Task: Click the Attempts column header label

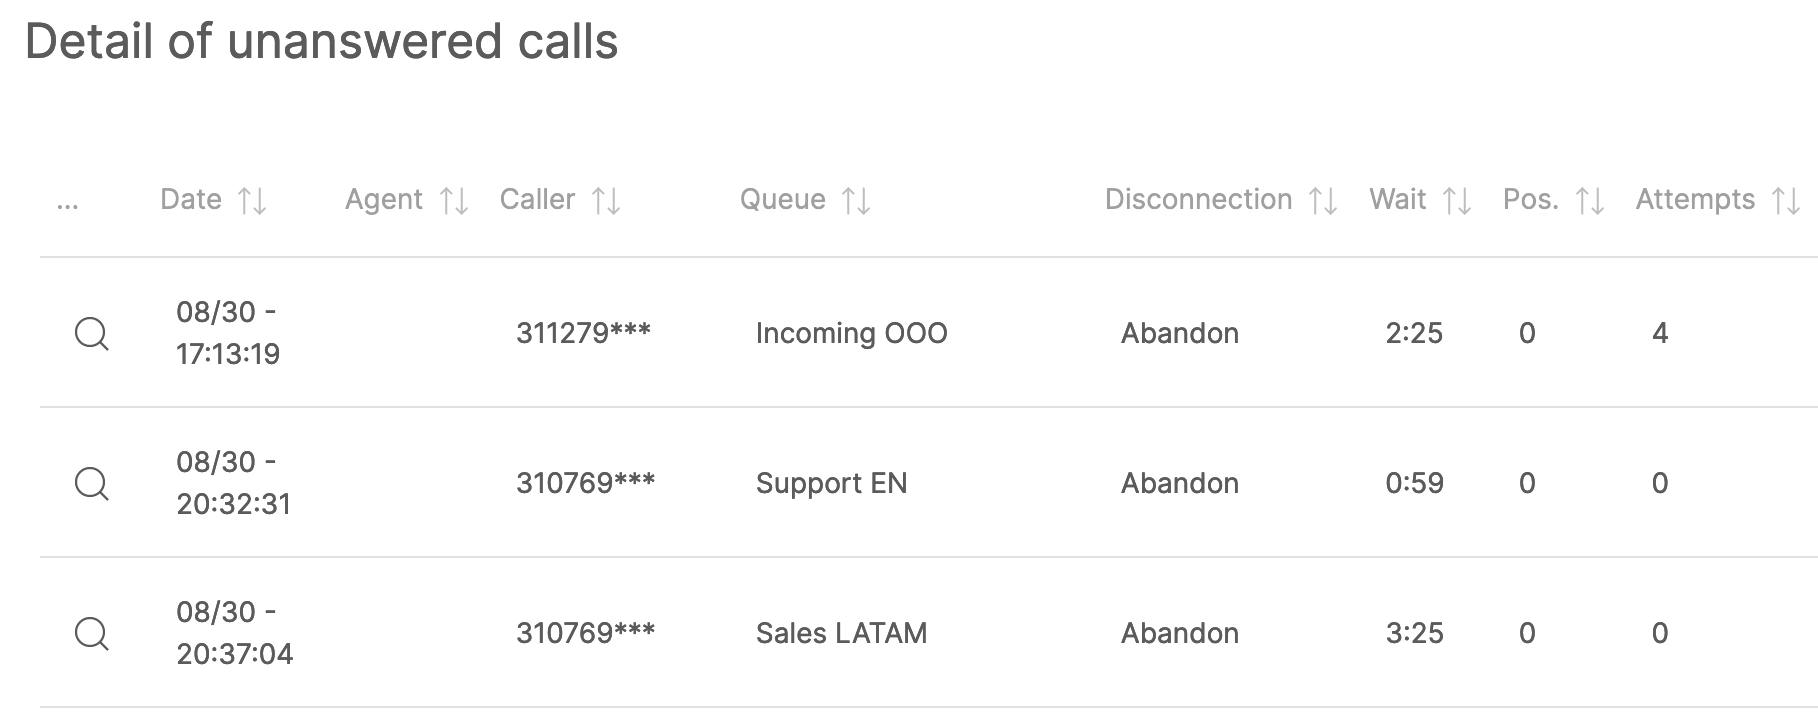Action: point(1695,200)
